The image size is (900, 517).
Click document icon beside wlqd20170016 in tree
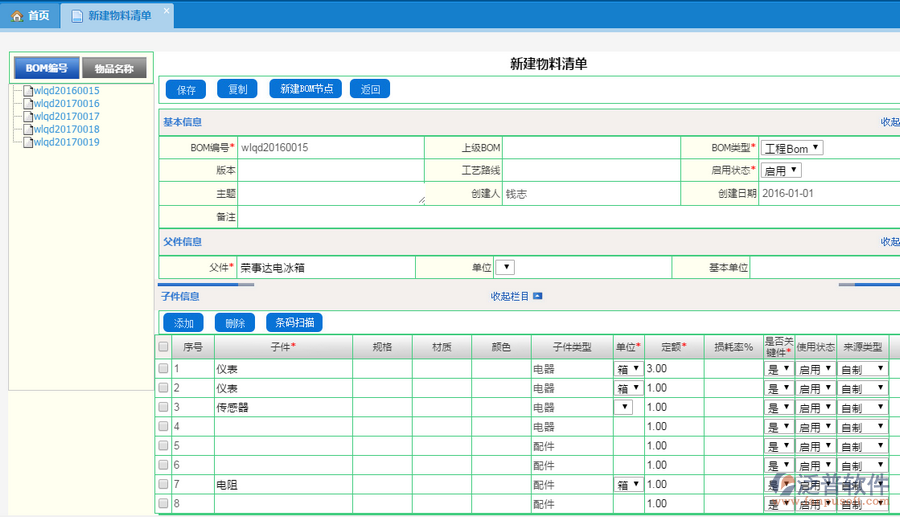pyautogui.click(x=27, y=104)
